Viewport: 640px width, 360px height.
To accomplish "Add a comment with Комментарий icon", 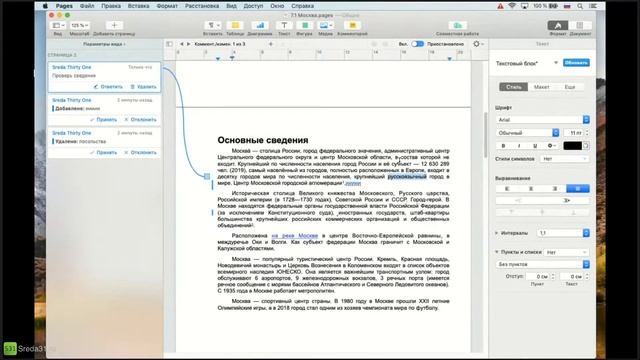I will point(352,25).
